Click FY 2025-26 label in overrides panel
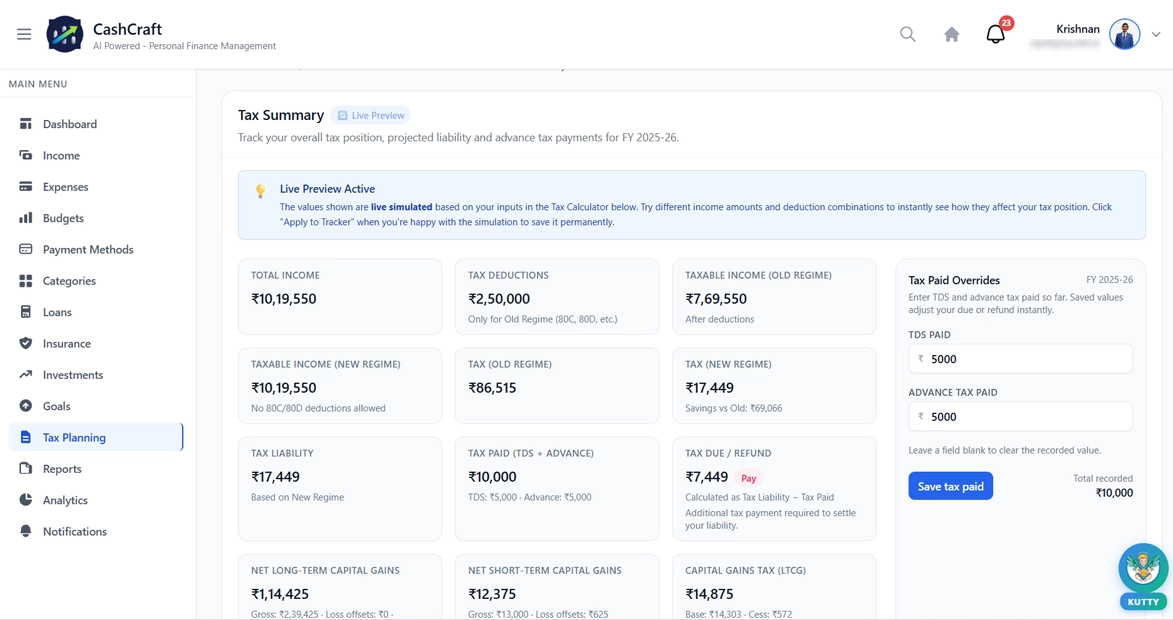The width and height of the screenshot is (1173, 620). click(1109, 280)
